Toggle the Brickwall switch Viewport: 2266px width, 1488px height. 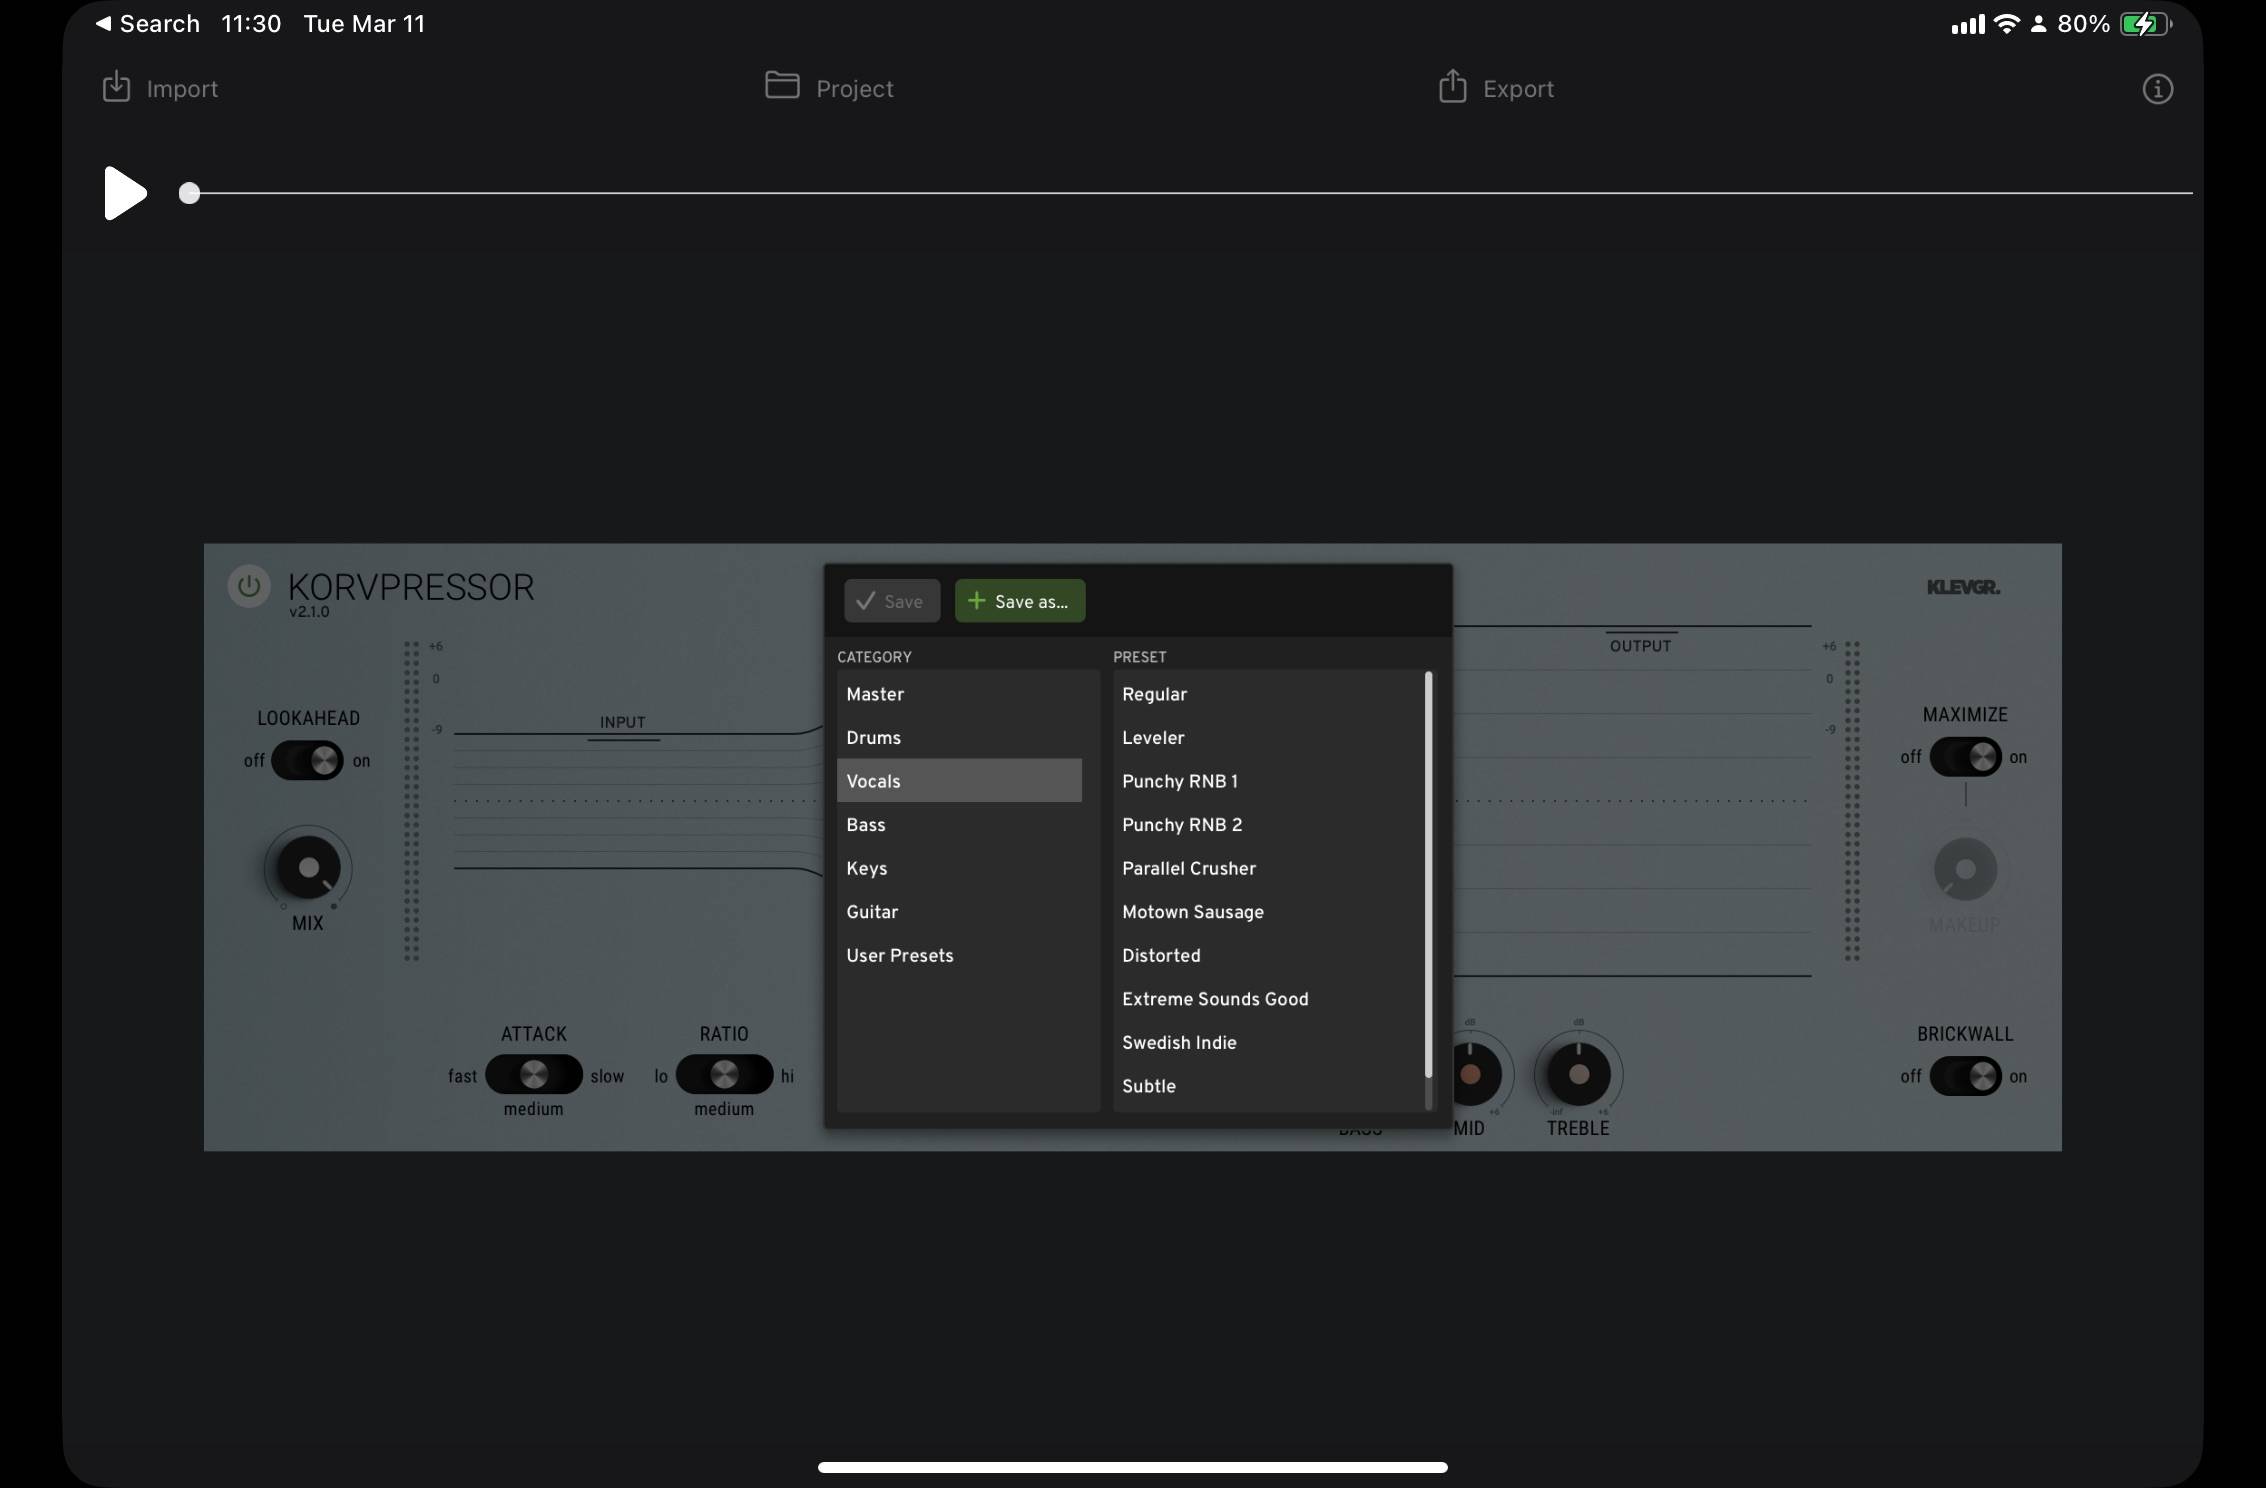pyautogui.click(x=1965, y=1076)
